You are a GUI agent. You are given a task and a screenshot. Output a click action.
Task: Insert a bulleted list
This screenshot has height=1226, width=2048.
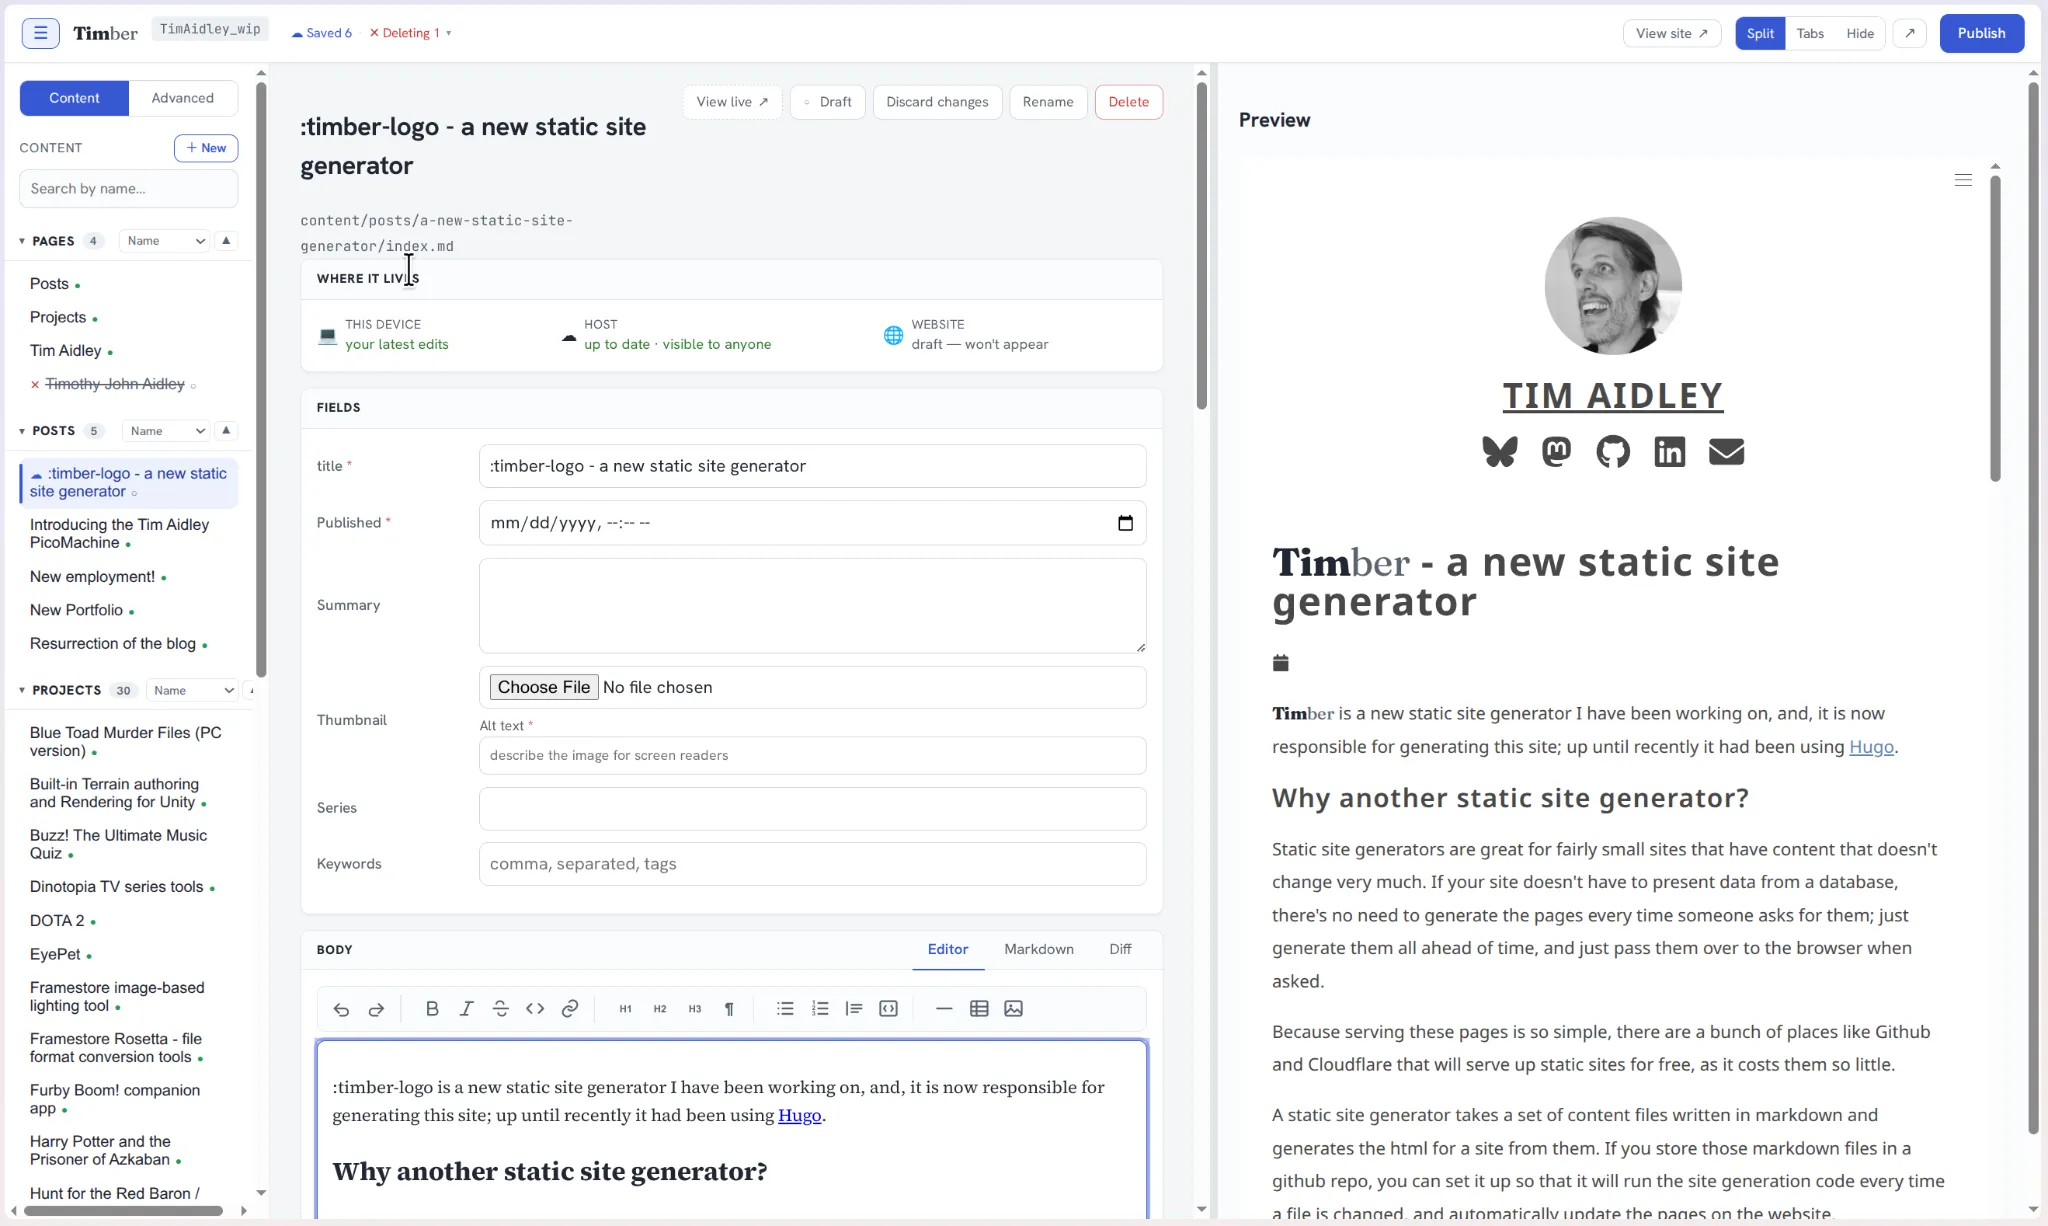(x=785, y=1009)
